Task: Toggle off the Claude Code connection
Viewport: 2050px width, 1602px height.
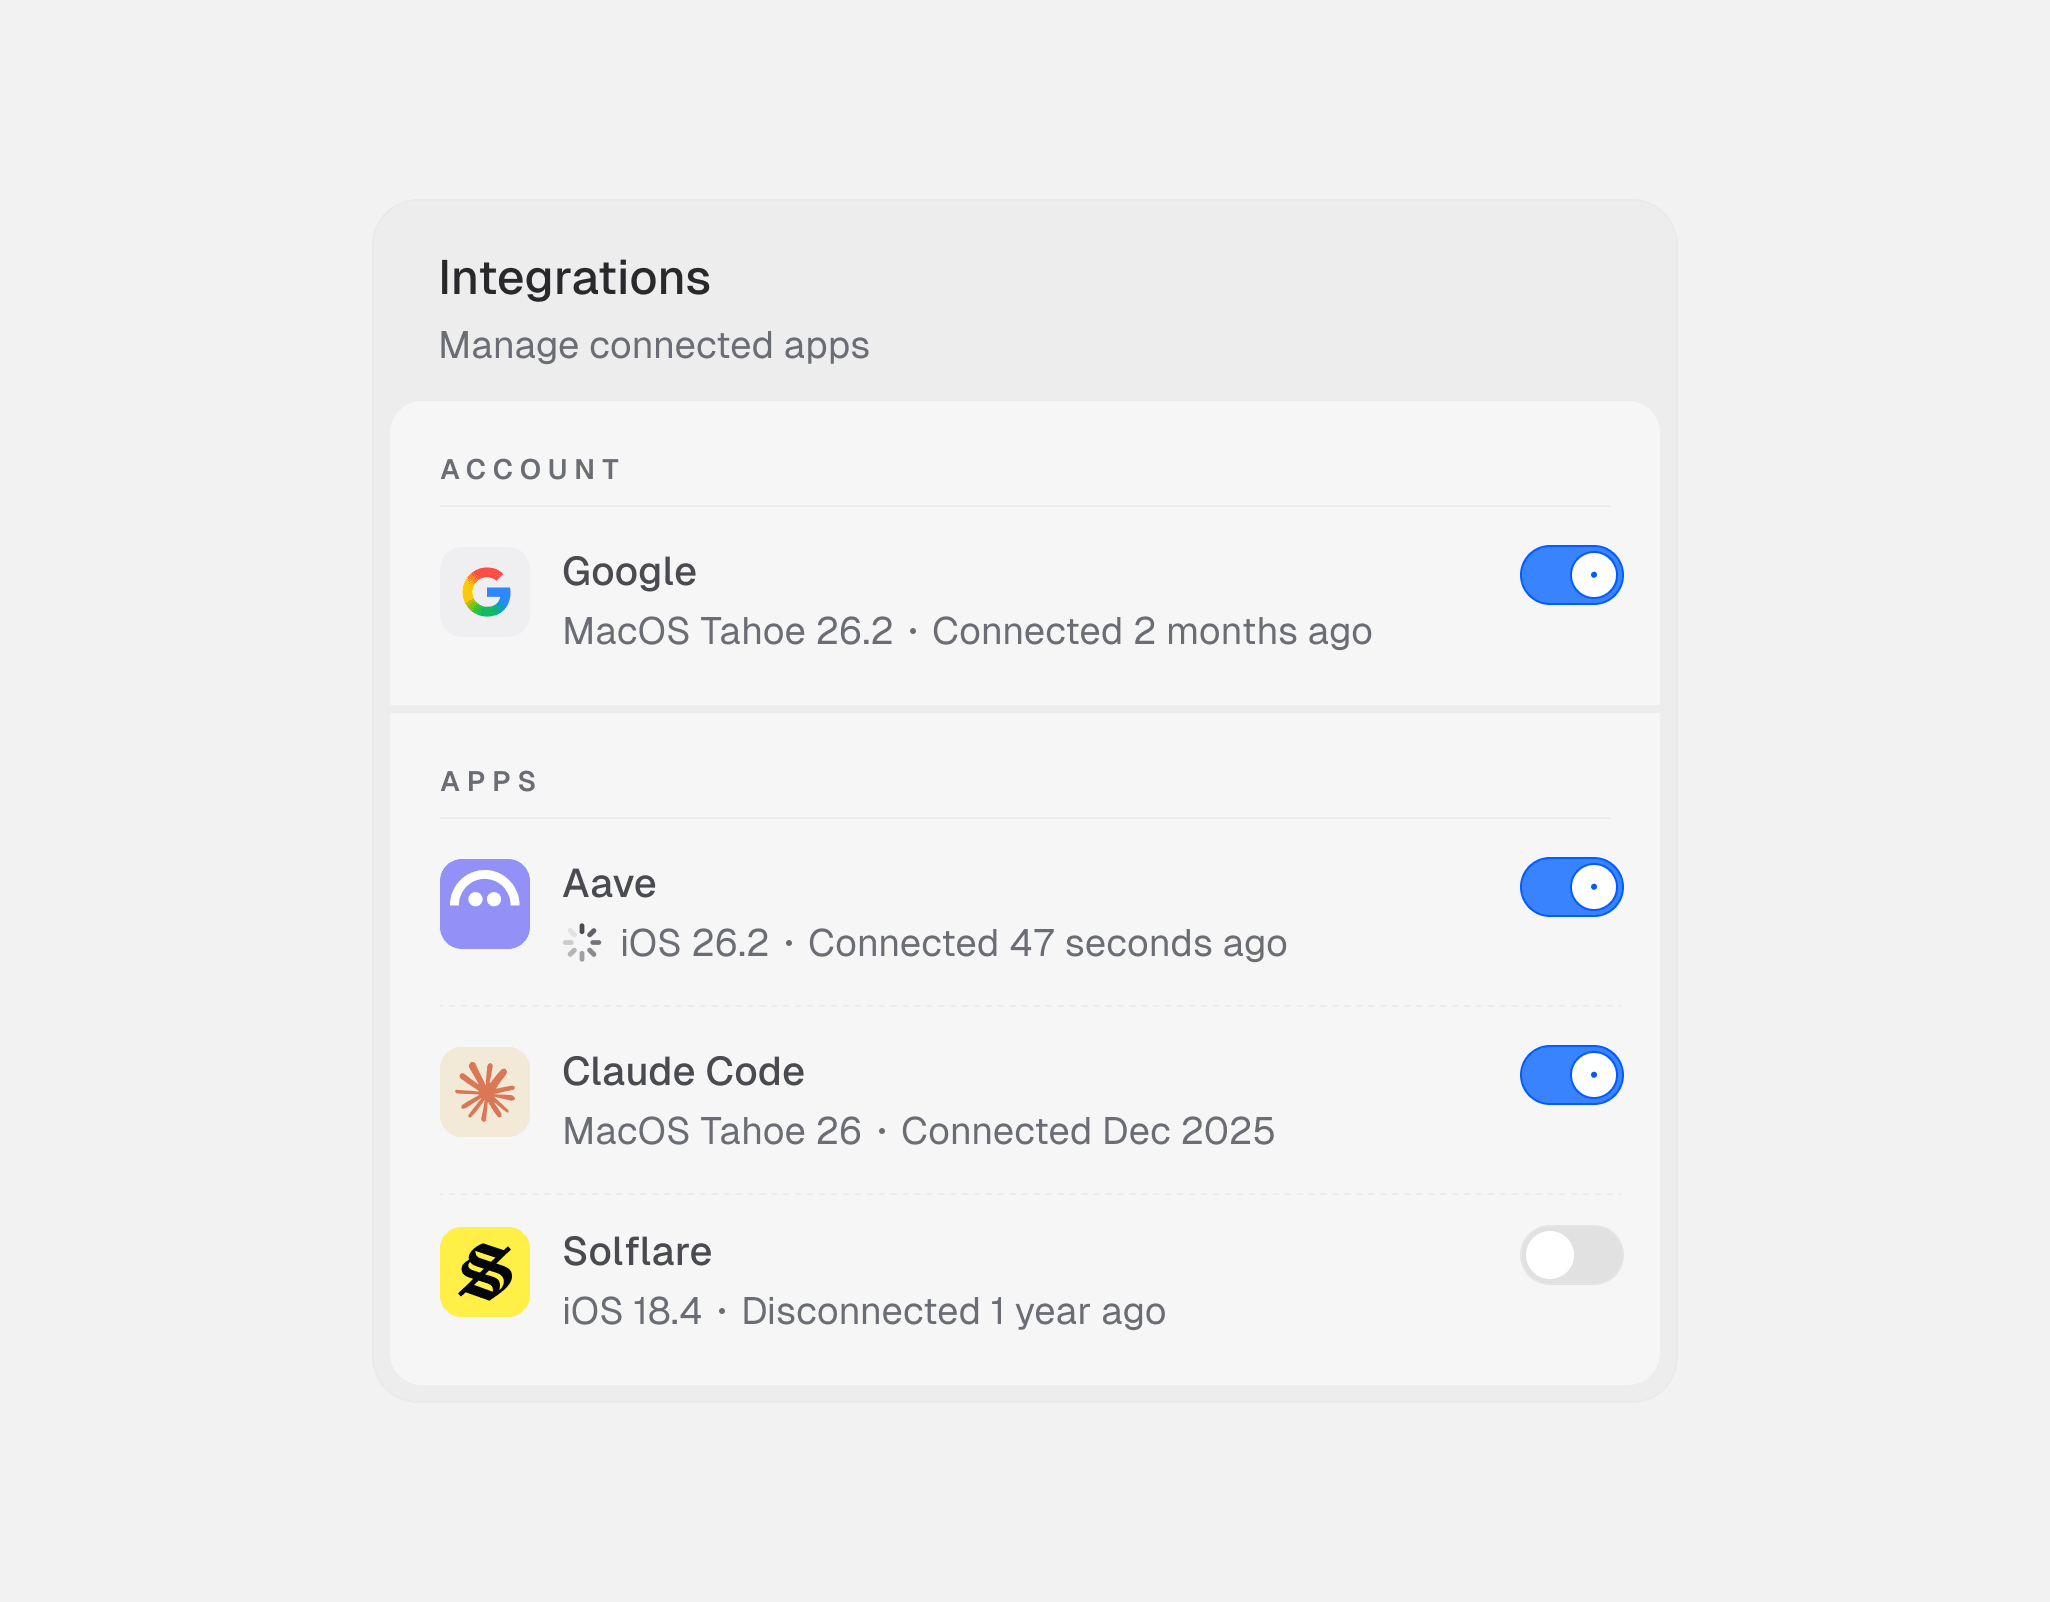Action: [x=1571, y=1075]
